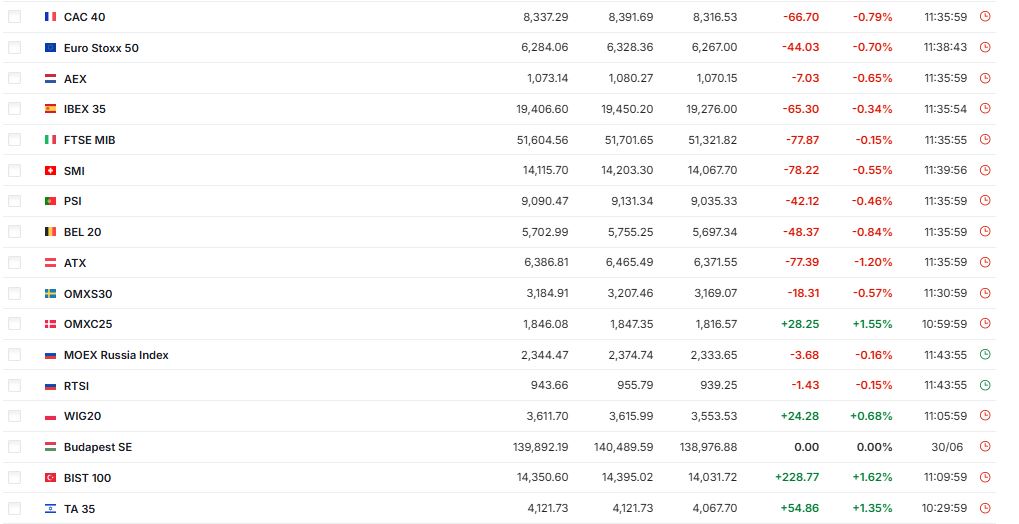The height and width of the screenshot is (524, 1019).
Task: Enable the checkbox for ATX
Action: pyautogui.click(x=14, y=263)
